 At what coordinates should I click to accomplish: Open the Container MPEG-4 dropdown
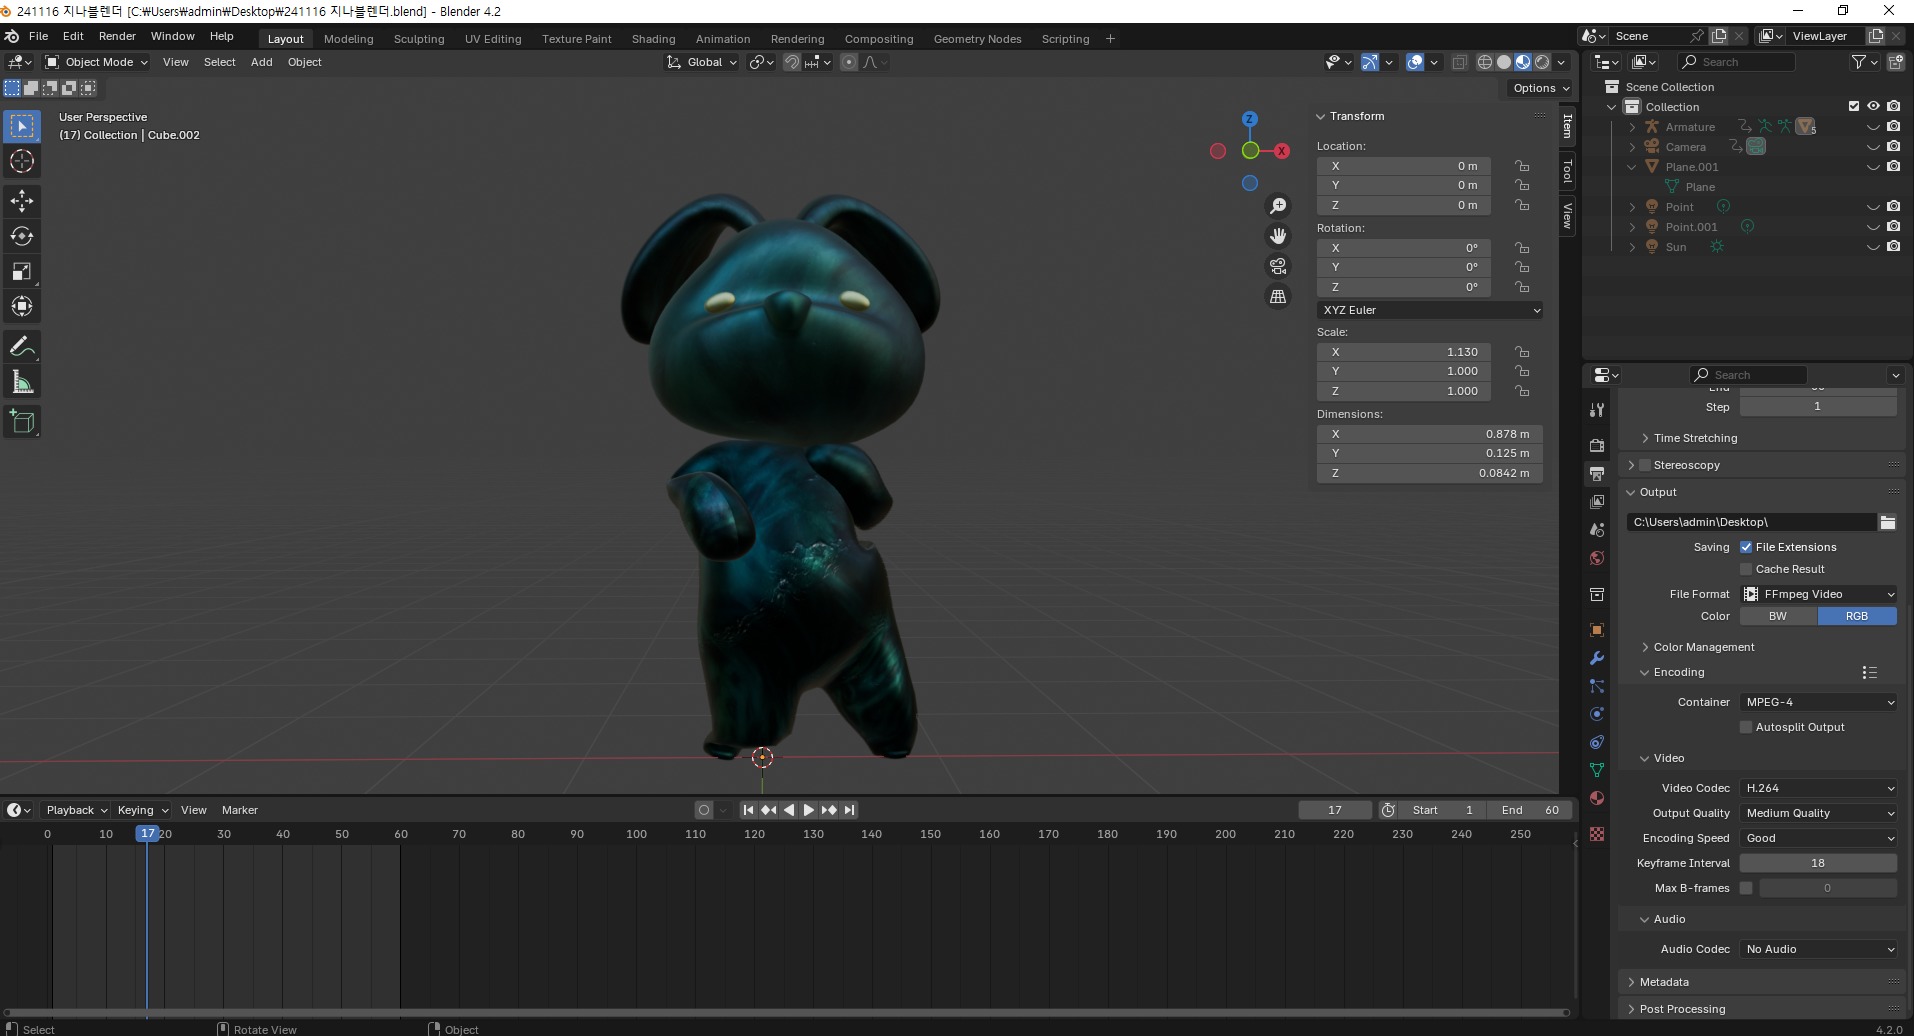1818,702
